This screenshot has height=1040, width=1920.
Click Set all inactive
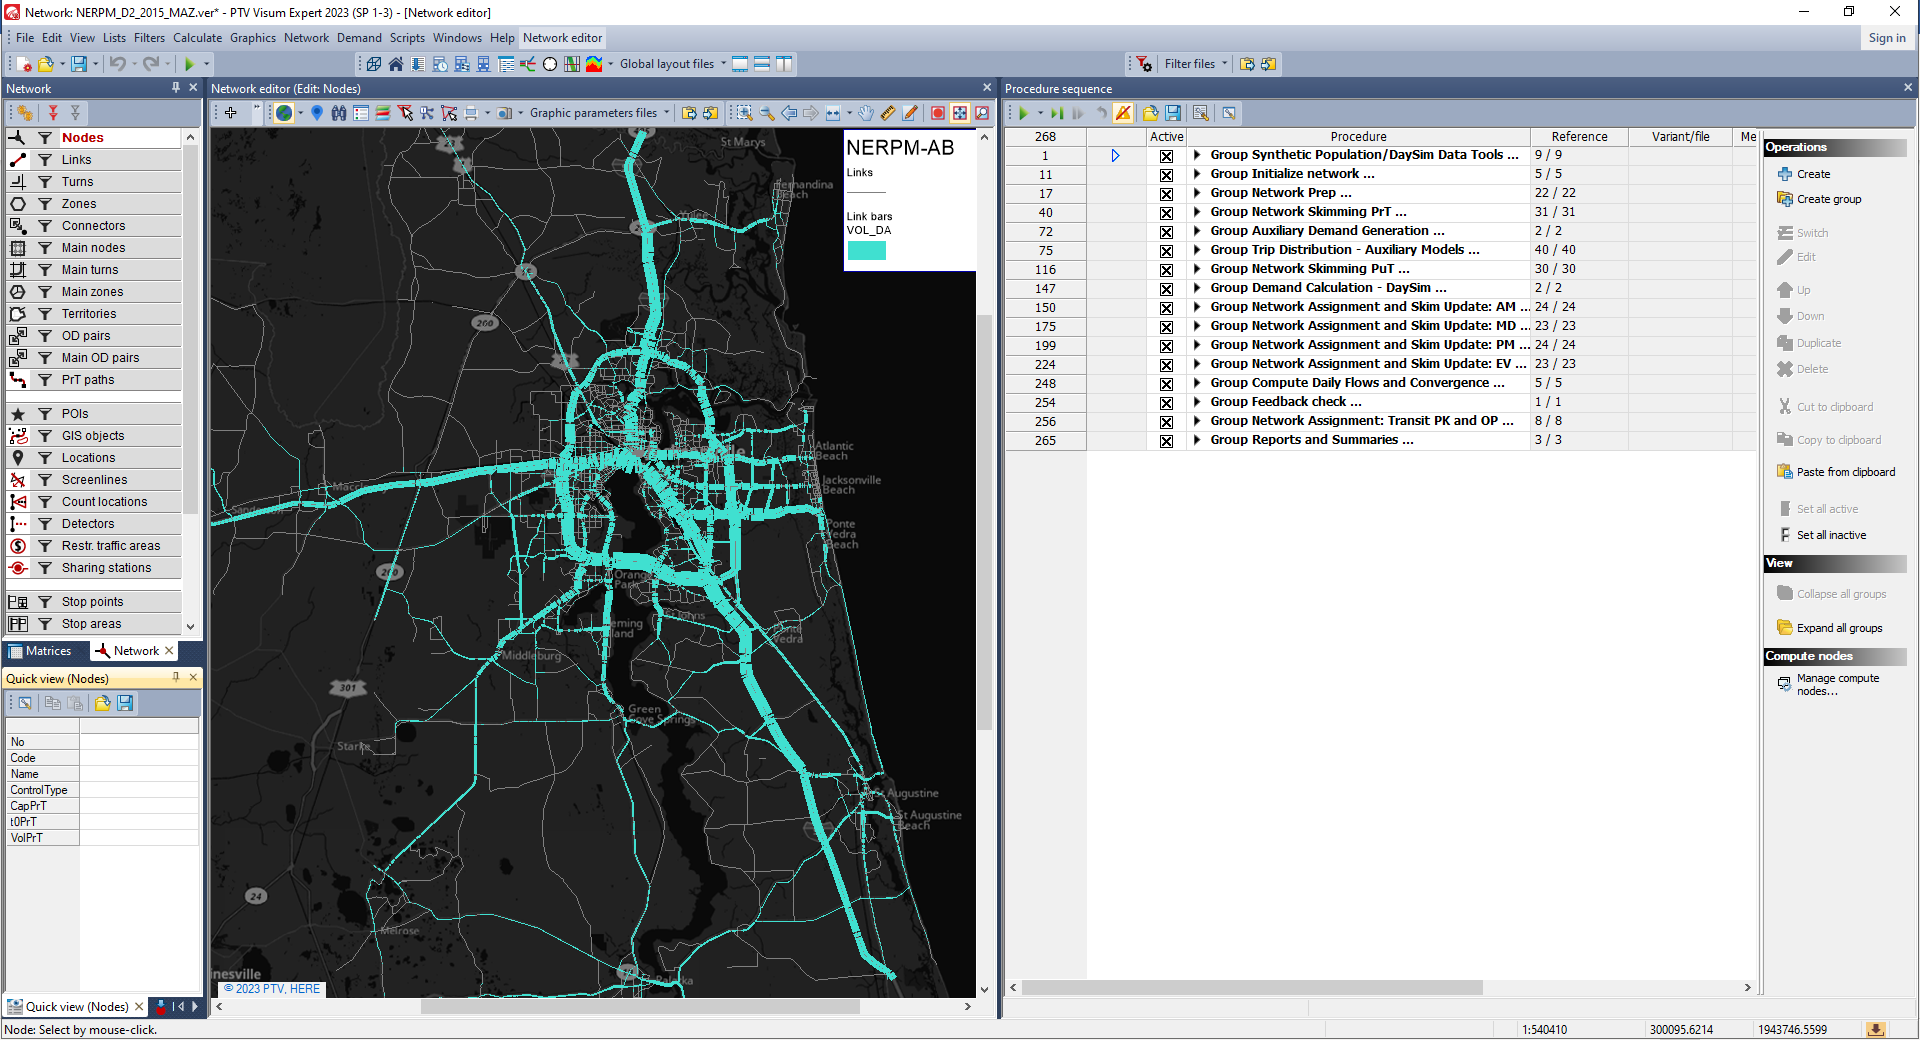coord(1830,535)
